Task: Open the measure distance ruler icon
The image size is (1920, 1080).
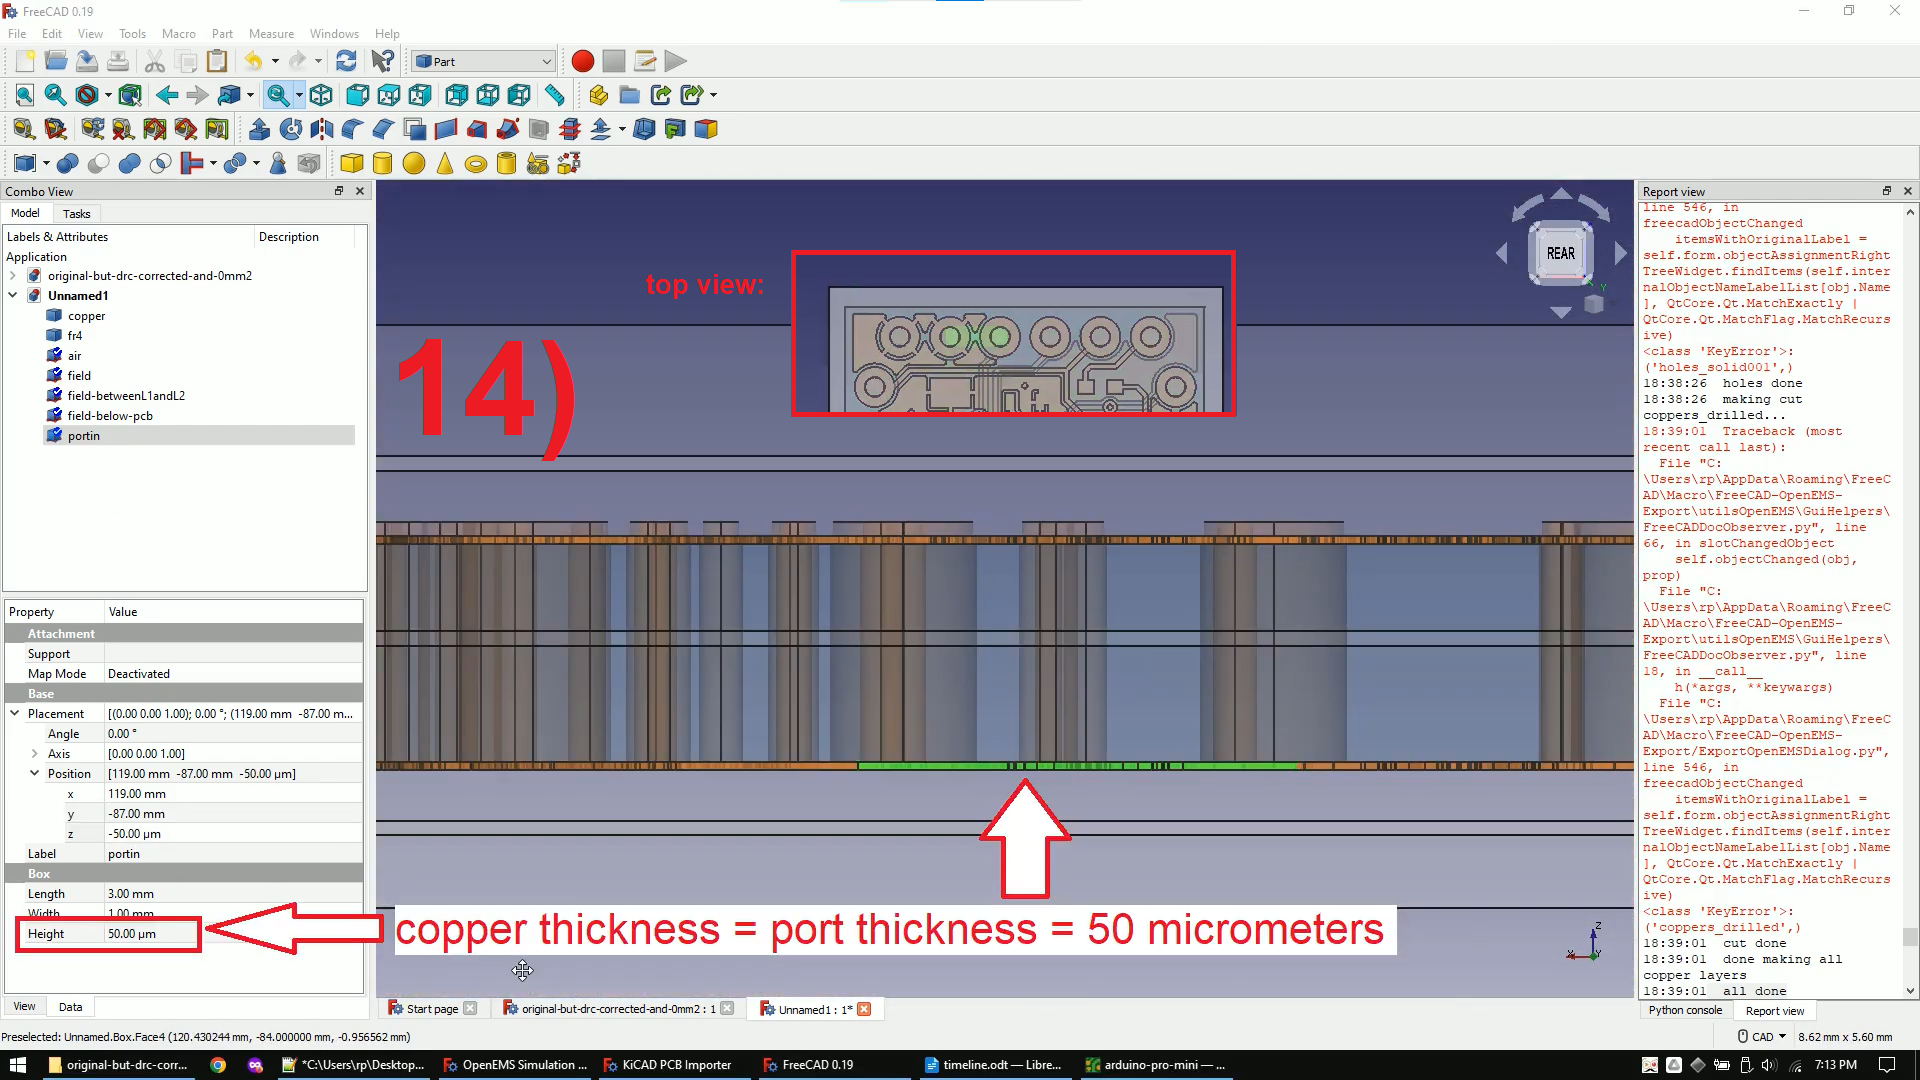Action: tap(554, 95)
